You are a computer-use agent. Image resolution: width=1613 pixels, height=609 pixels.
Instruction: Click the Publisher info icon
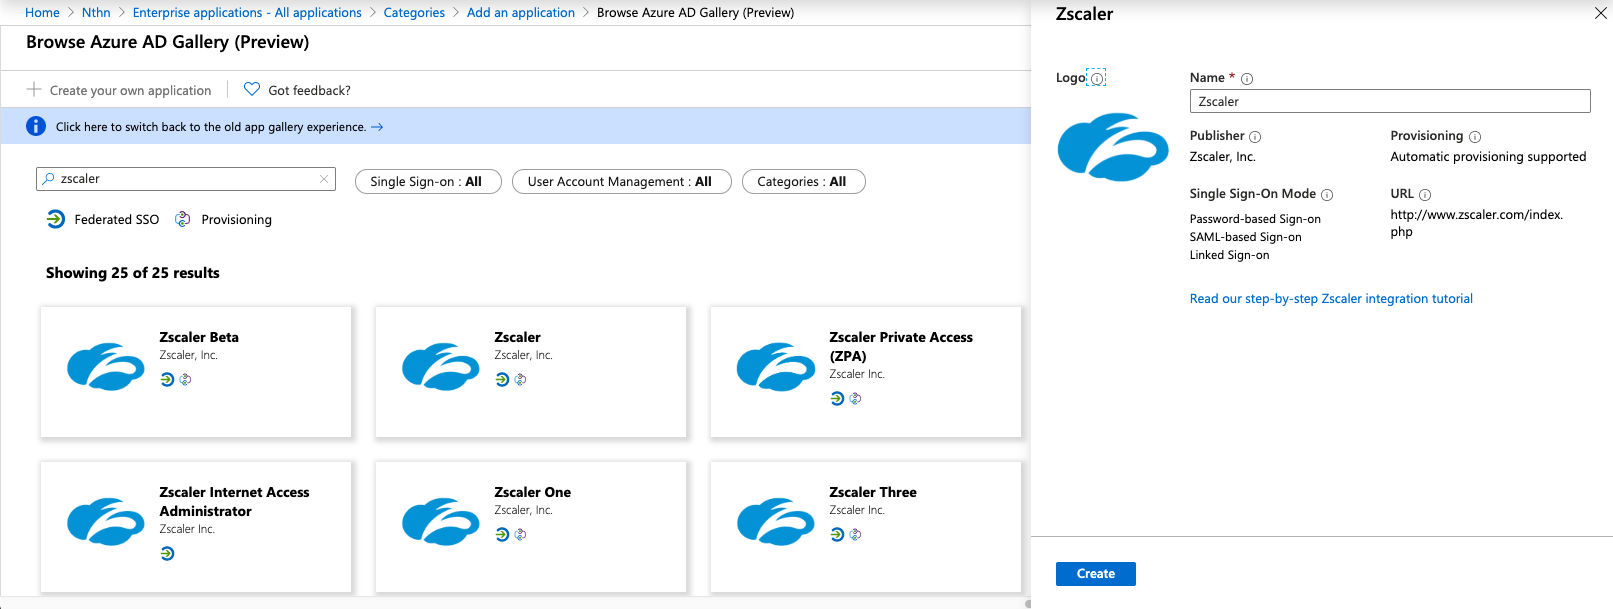click(x=1255, y=137)
